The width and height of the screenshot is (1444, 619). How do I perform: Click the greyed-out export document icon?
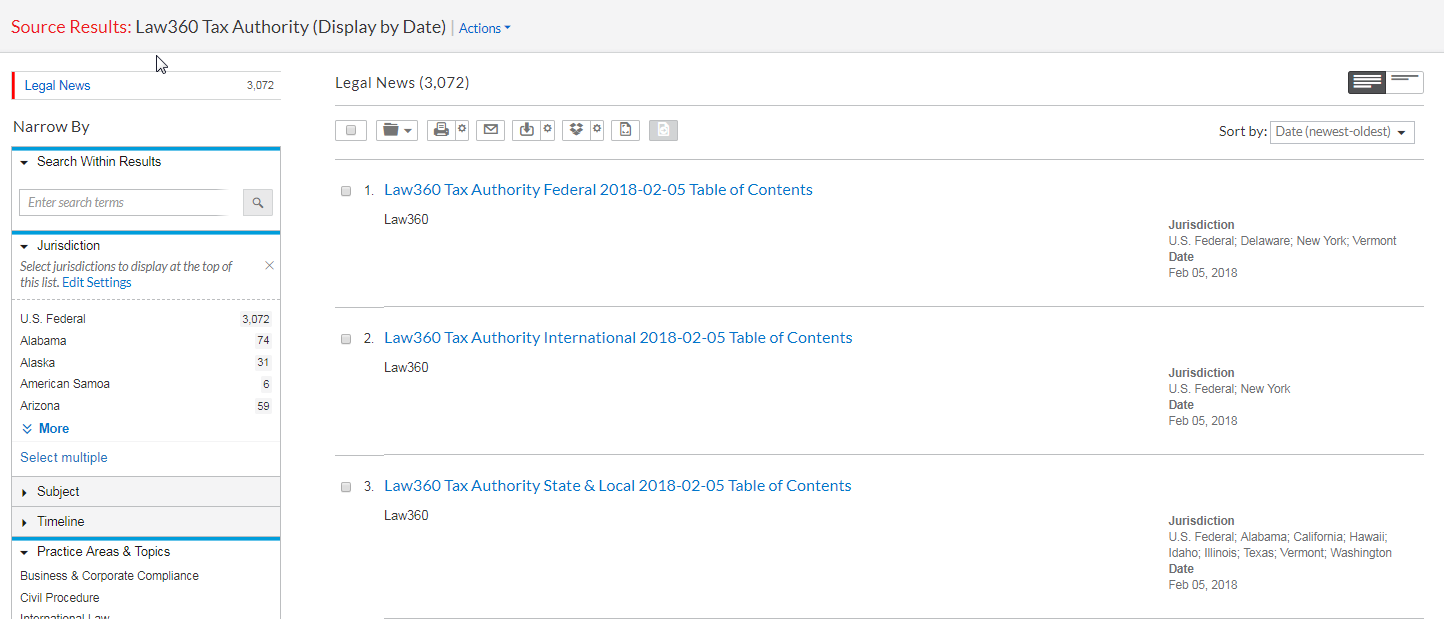coord(663,130)
